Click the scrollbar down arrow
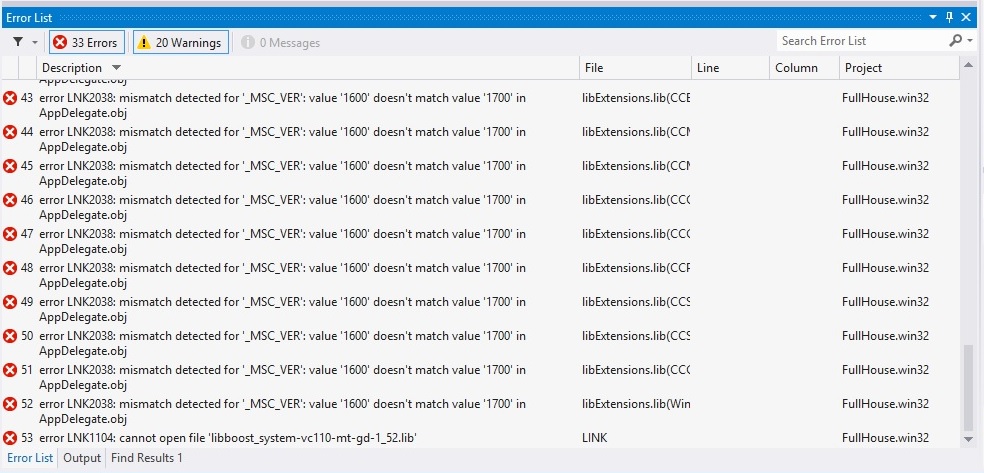The image size is (984, 473). click(967, 438)
